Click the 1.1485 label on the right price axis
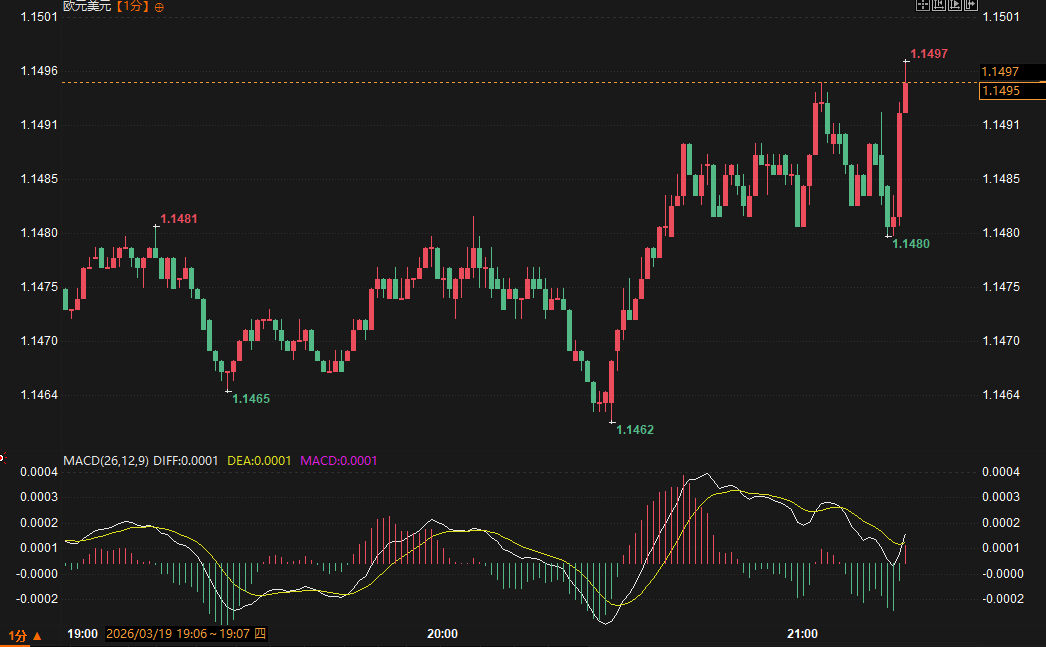1046x647 pixels. (x=1001, y=179)
